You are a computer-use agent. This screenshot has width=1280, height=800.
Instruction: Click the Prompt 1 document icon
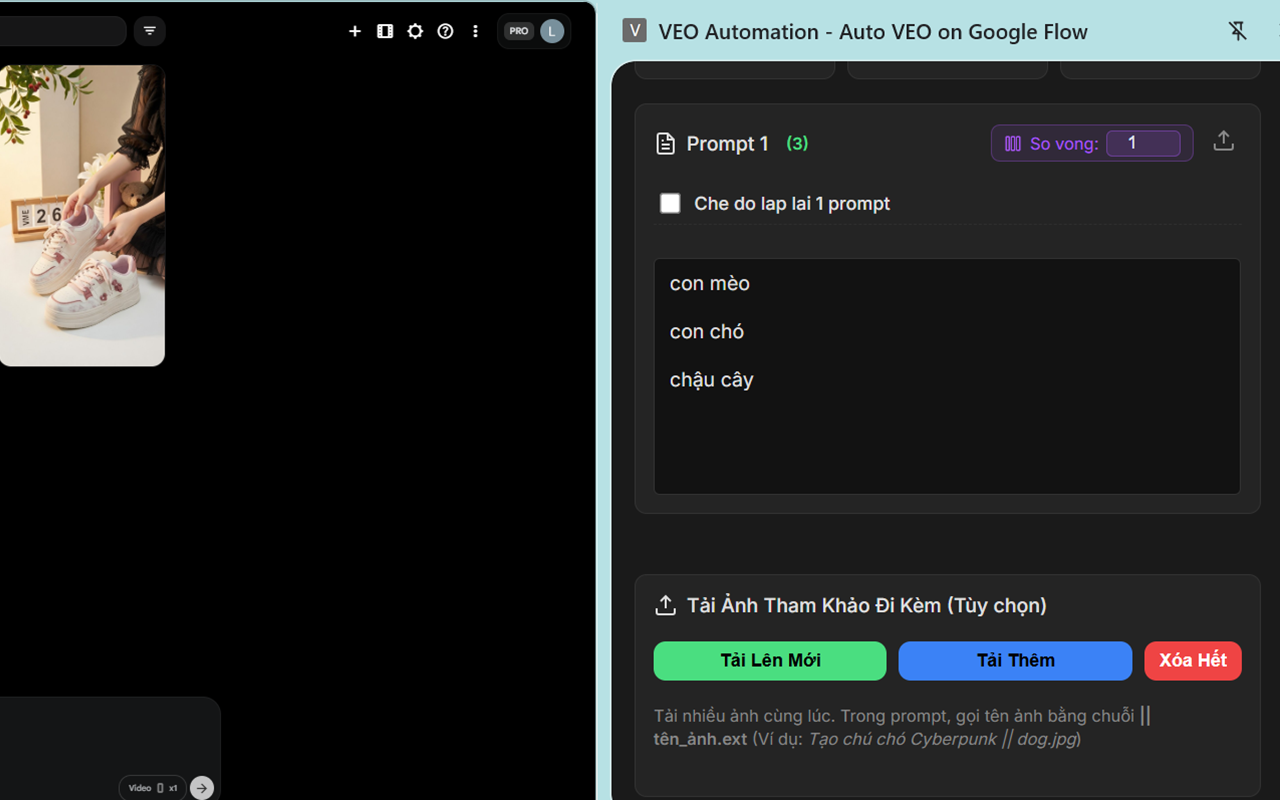[x=665, y=144]
